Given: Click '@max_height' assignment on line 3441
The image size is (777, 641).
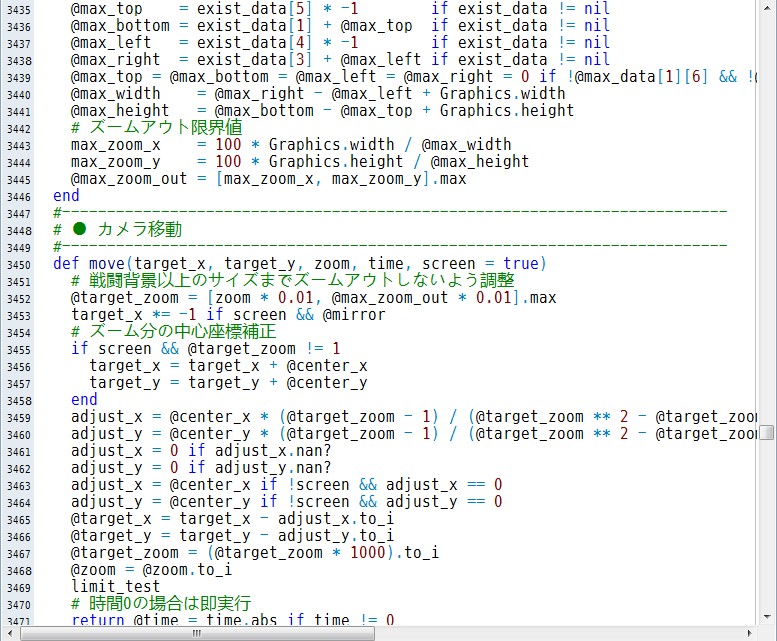Looking at the screenshot, I should [x=120, y=110].
